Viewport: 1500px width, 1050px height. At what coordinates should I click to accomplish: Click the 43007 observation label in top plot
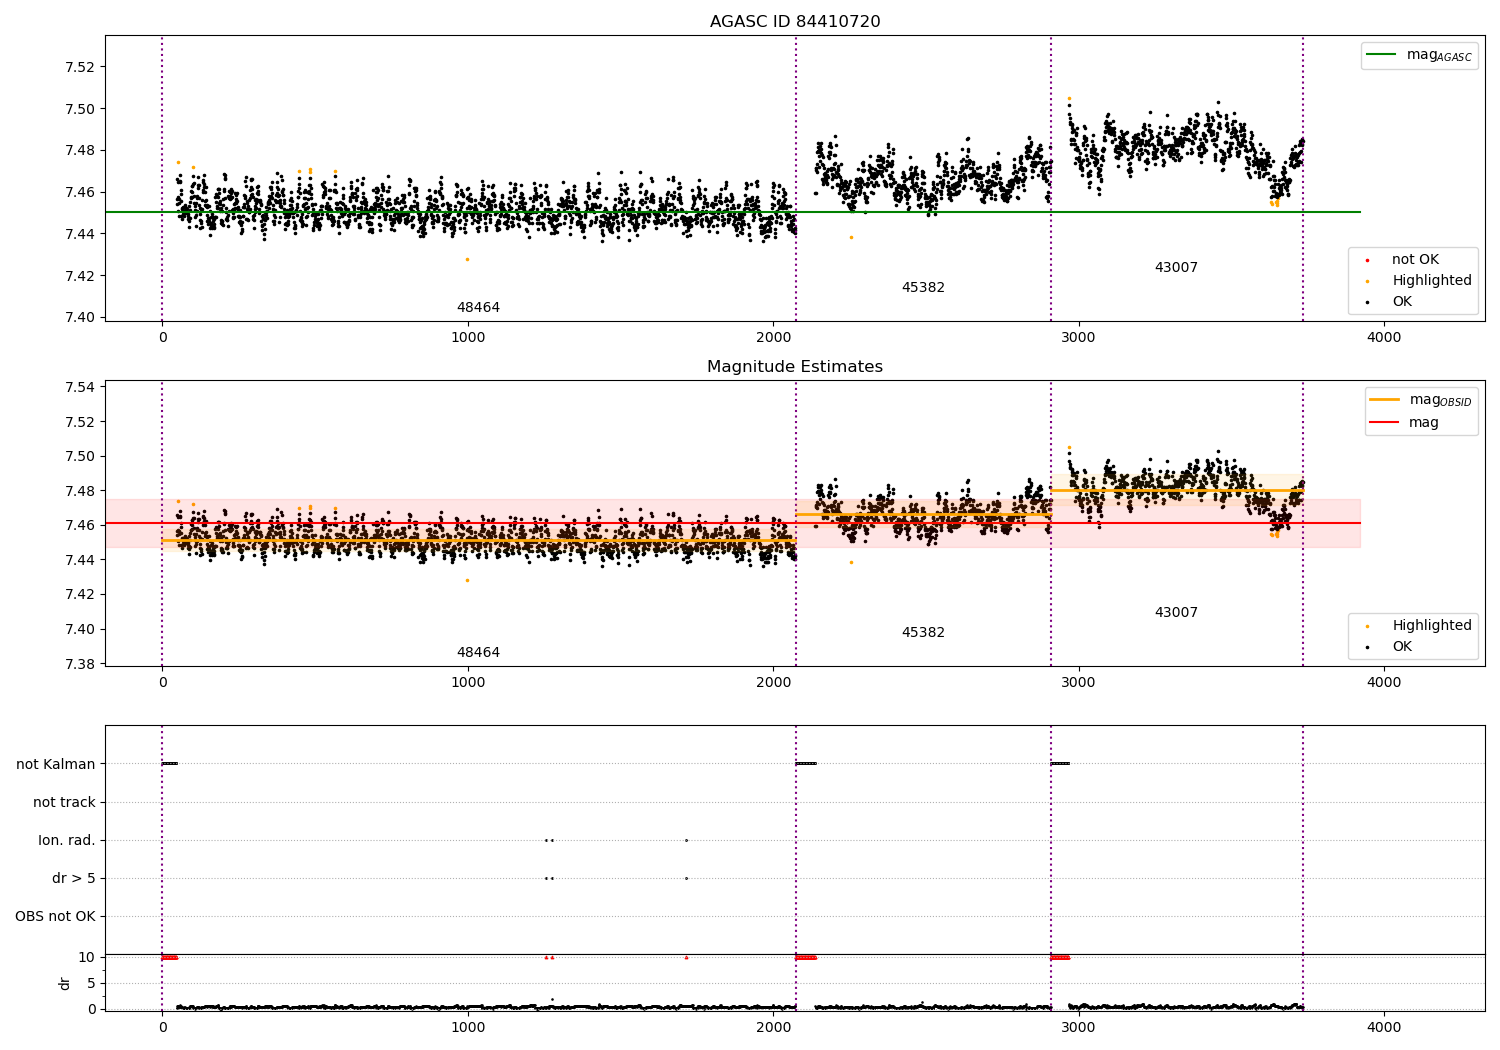tap(1176, 268)
